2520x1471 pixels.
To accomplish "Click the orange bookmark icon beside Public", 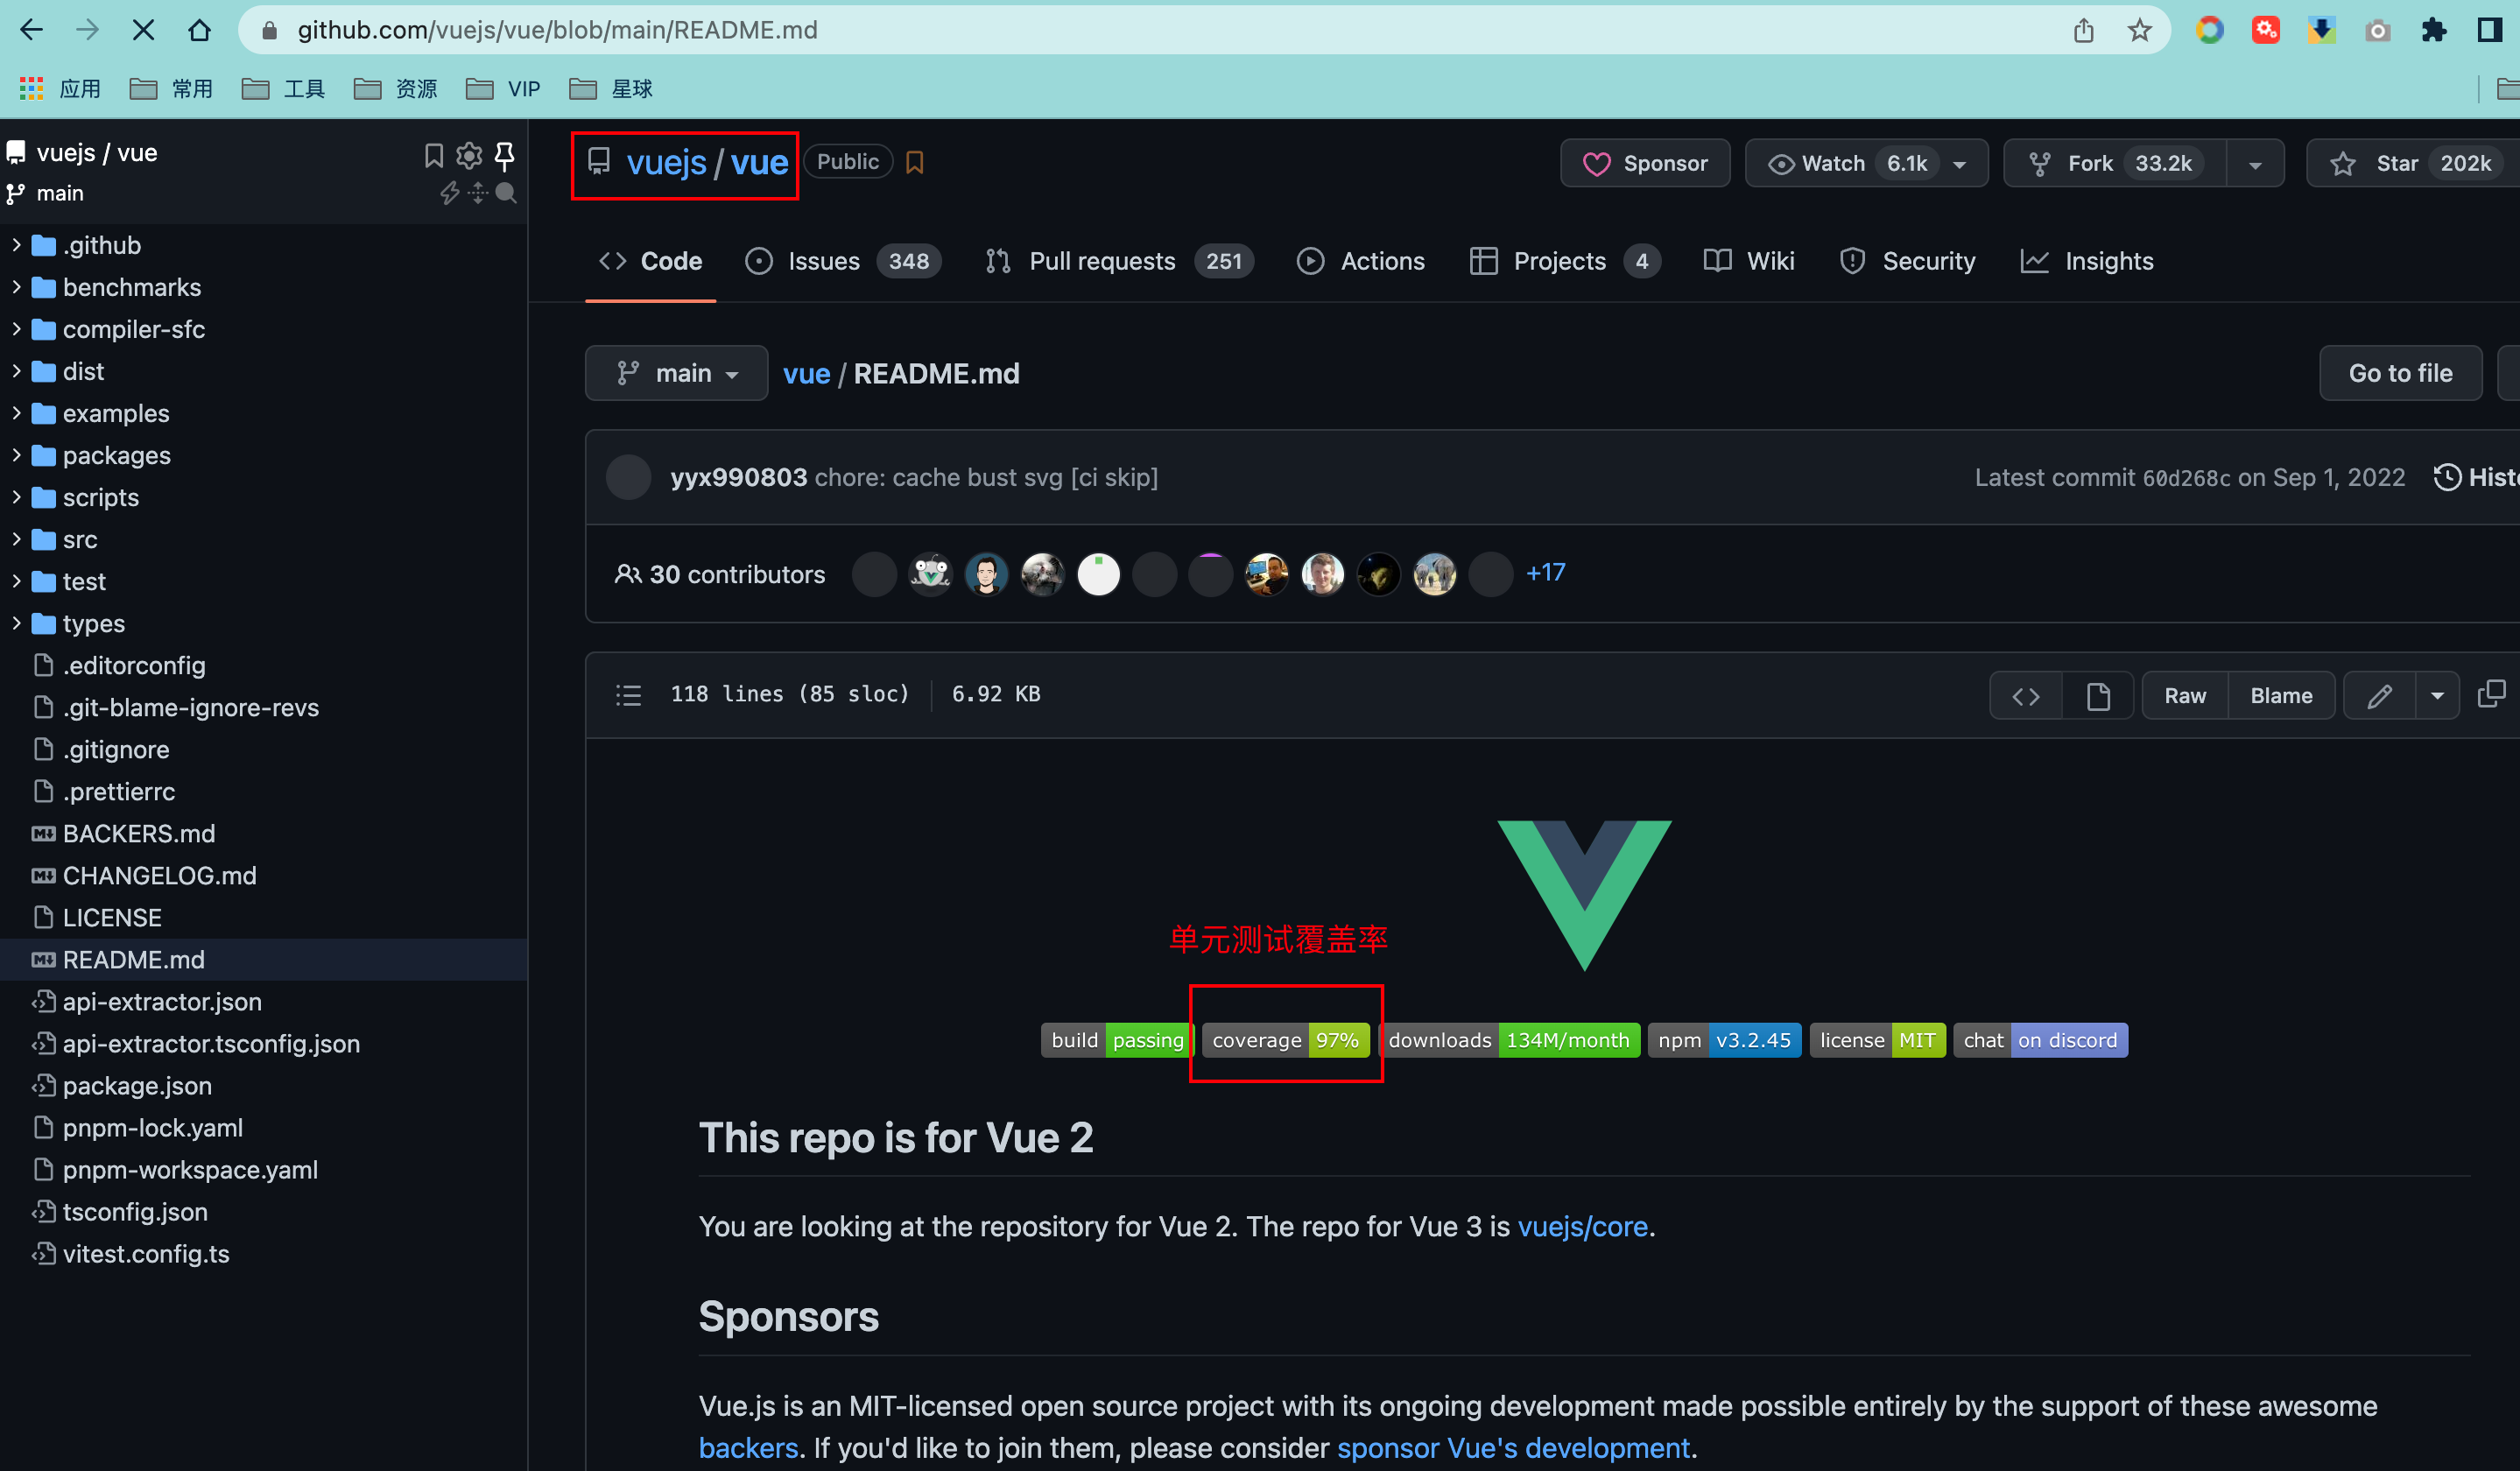I will coord(914,162).
